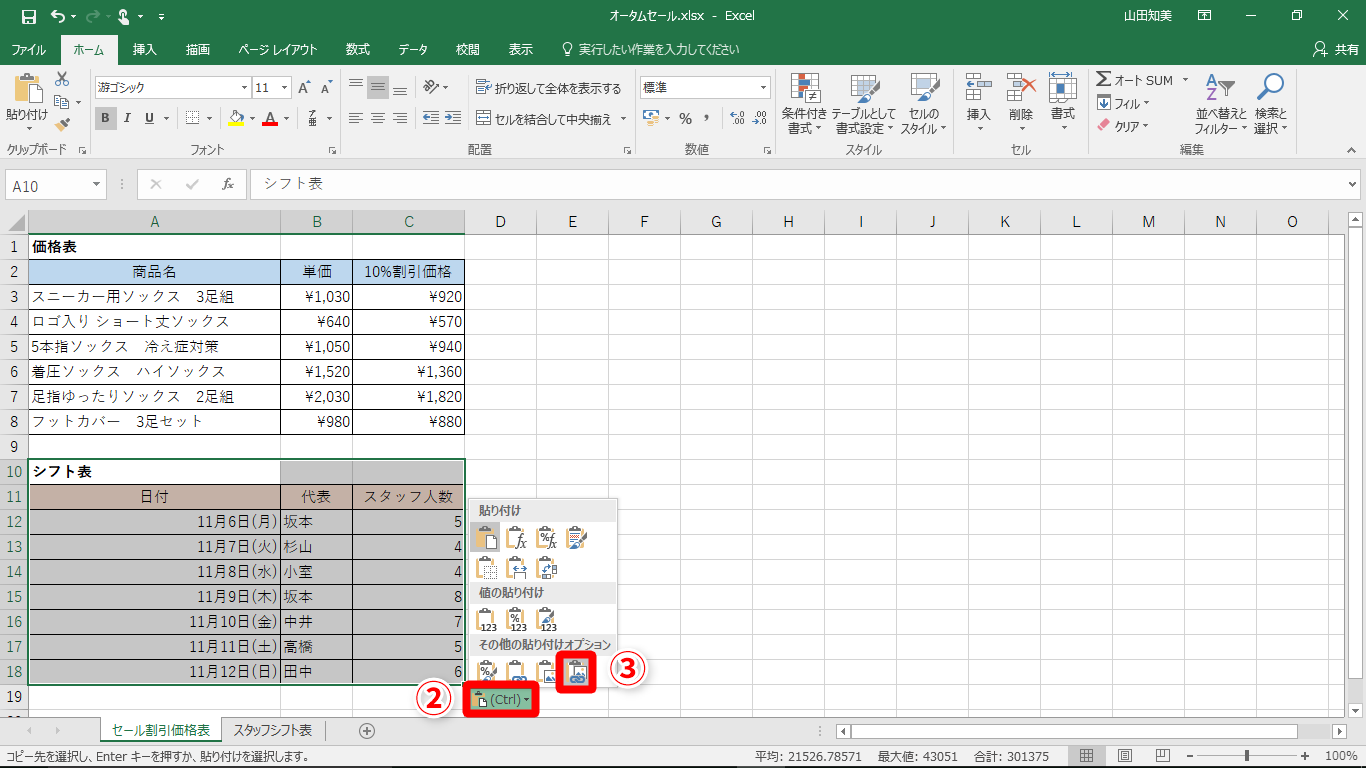This screenshot has height=768, width=1366.
Task: Click the Format Painter brush icon
Action: 62,125
